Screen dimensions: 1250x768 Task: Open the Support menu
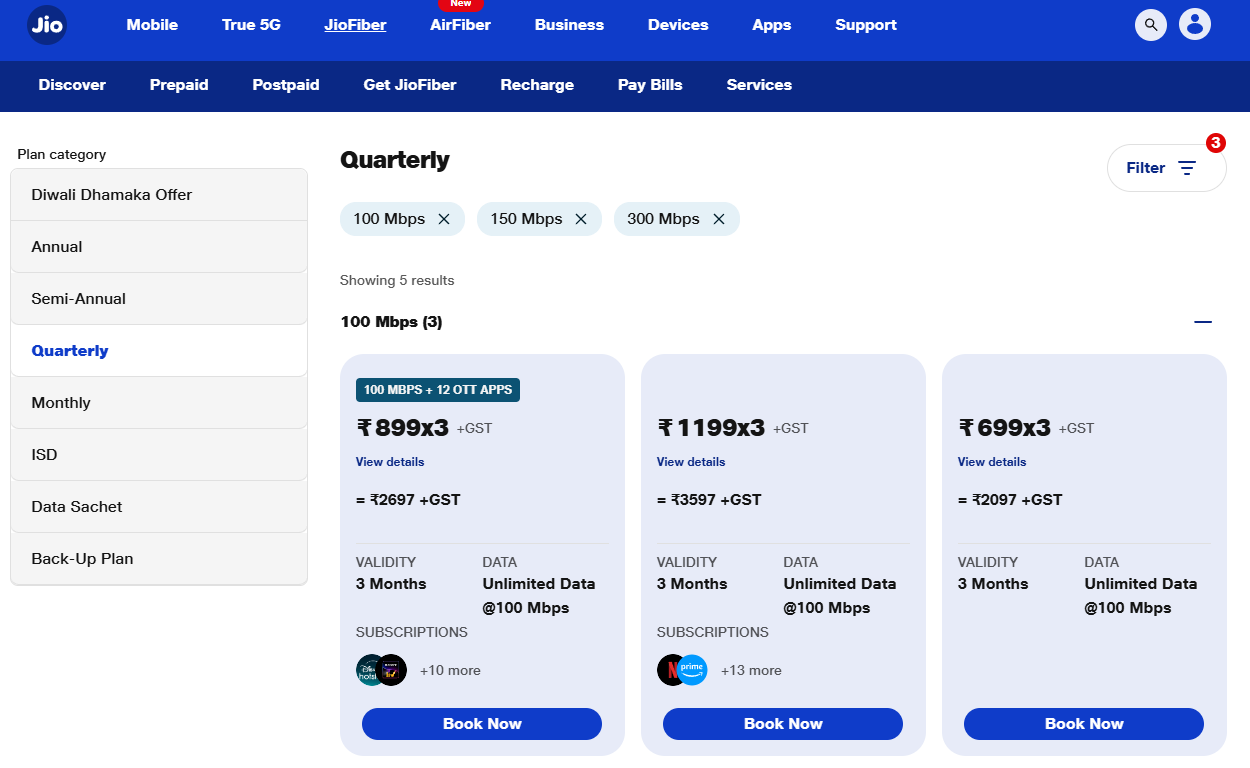tap(866, 25)
